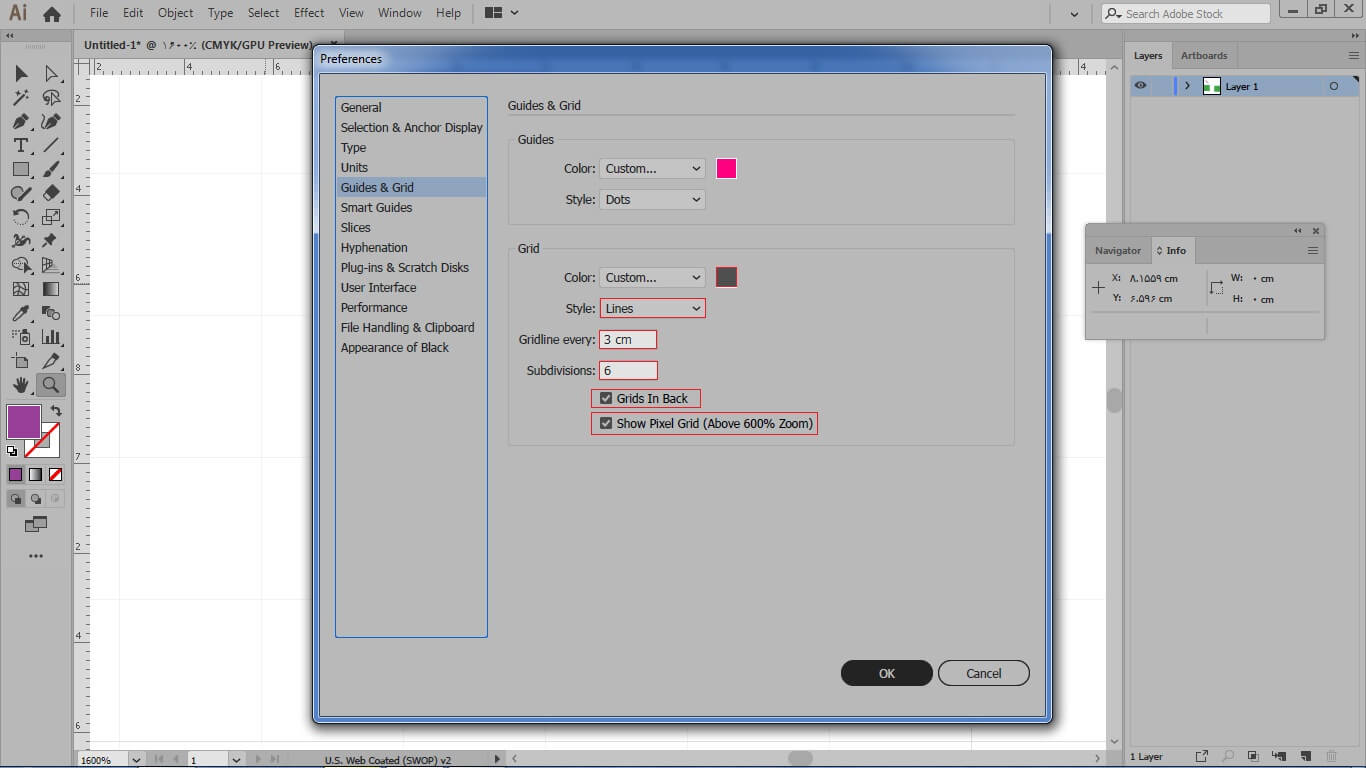The height and width of the screenshot is (768, 1366).
Task: Switch to the Artboards tab
Action: click(x=1203, y=56)
